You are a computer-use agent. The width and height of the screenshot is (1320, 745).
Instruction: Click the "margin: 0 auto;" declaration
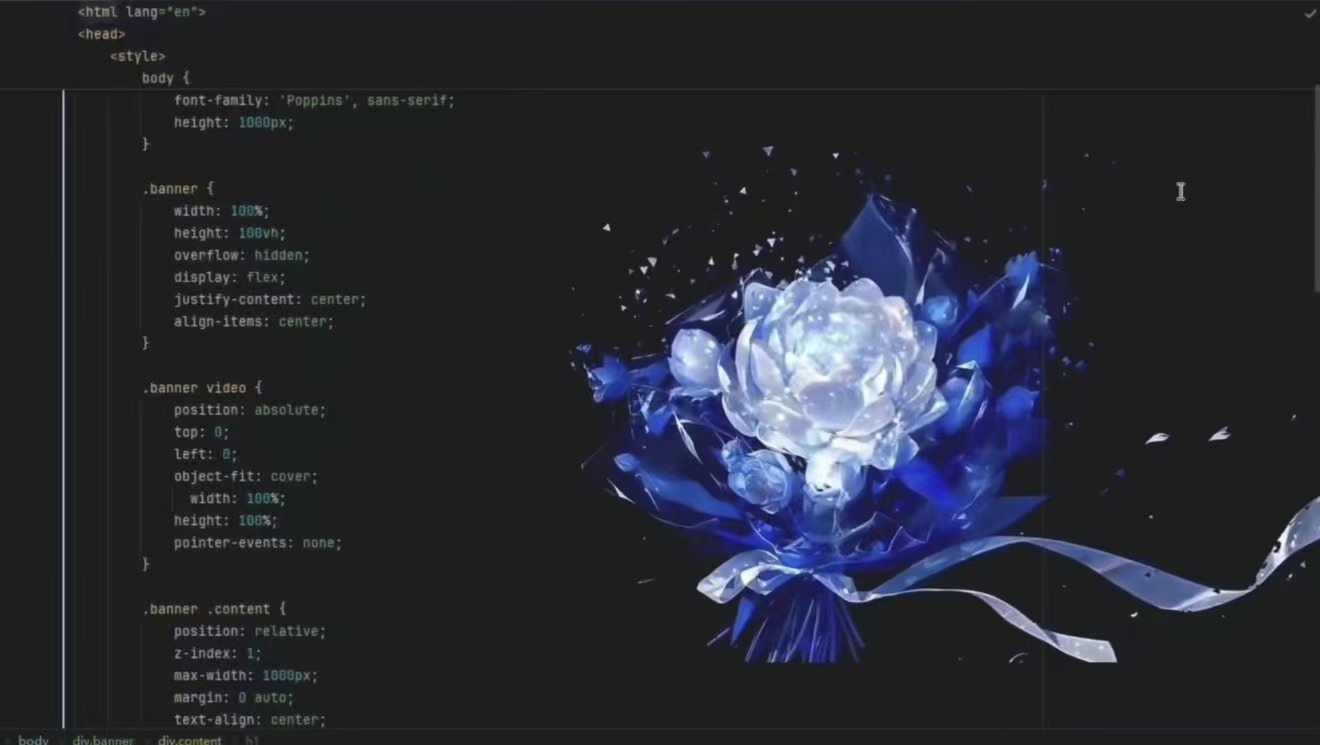click(234, 697)
